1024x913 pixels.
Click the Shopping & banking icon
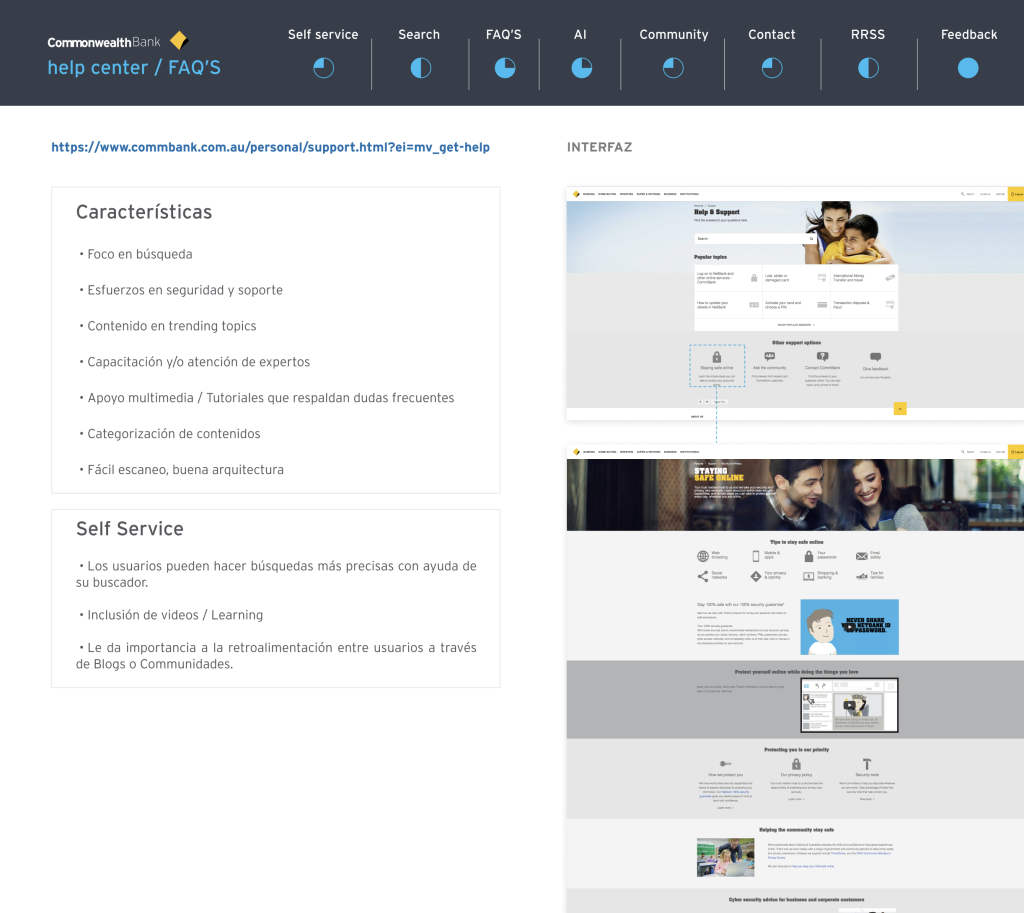coord(808,576)
